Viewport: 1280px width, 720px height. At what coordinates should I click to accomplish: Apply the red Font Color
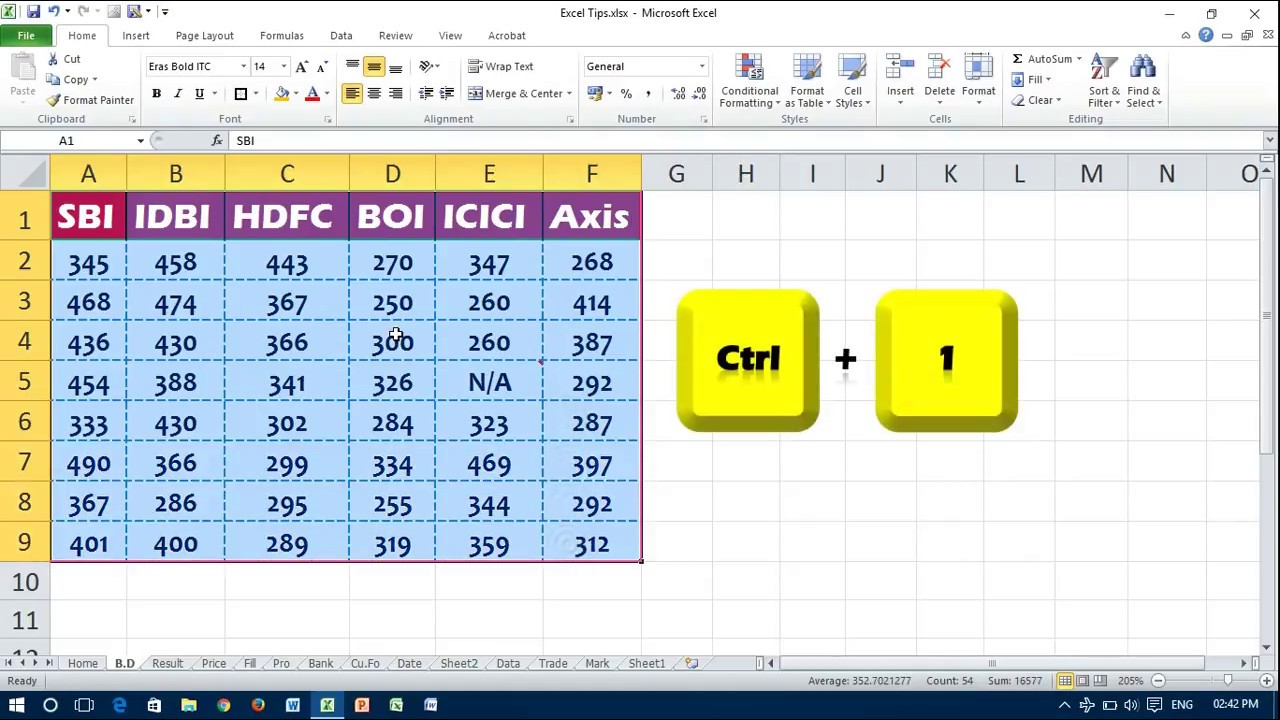(x=312, y=93)
